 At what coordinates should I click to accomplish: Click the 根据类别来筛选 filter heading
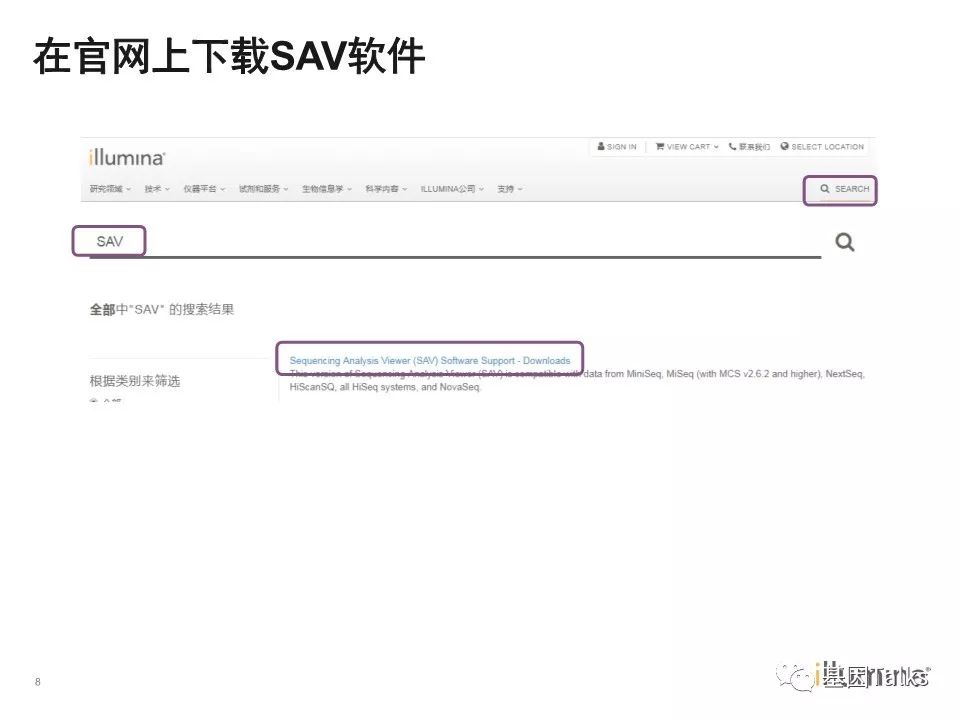point(135,381)
